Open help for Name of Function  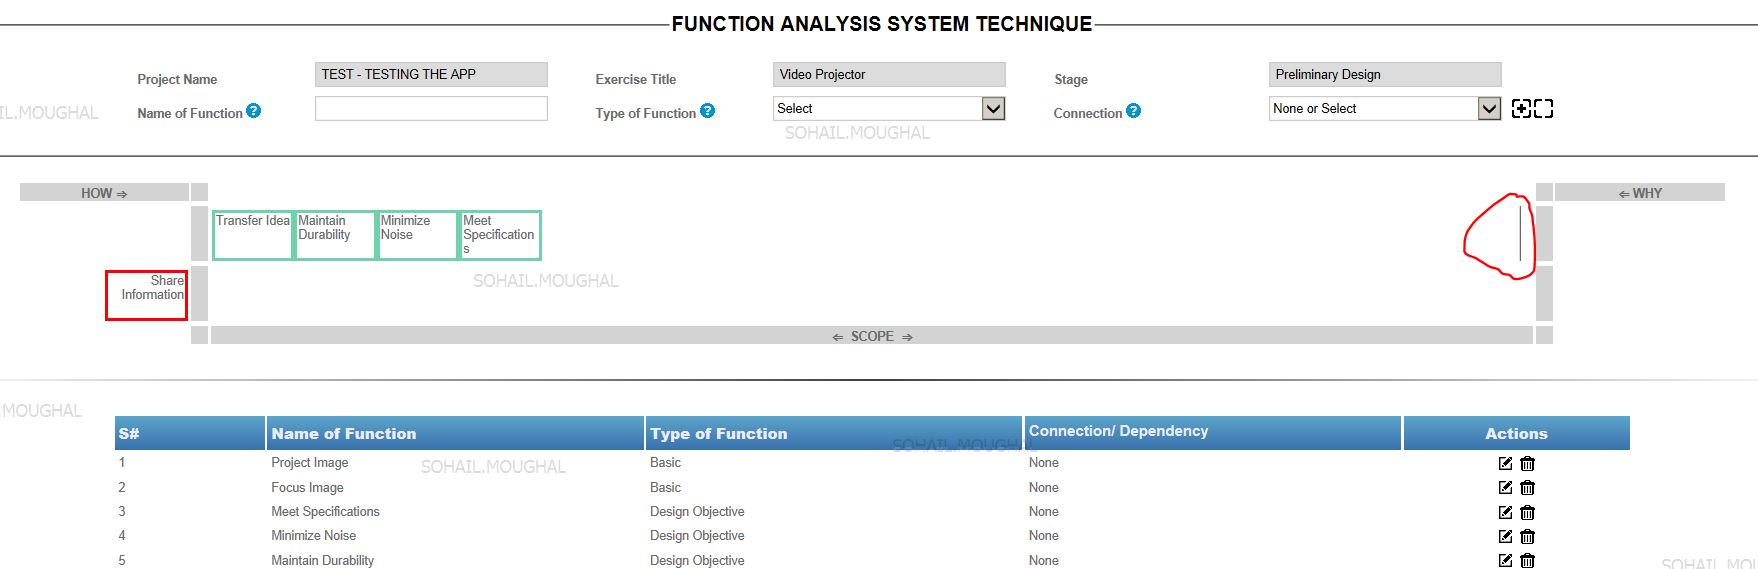pyautogui.click(x=254, y=111)
